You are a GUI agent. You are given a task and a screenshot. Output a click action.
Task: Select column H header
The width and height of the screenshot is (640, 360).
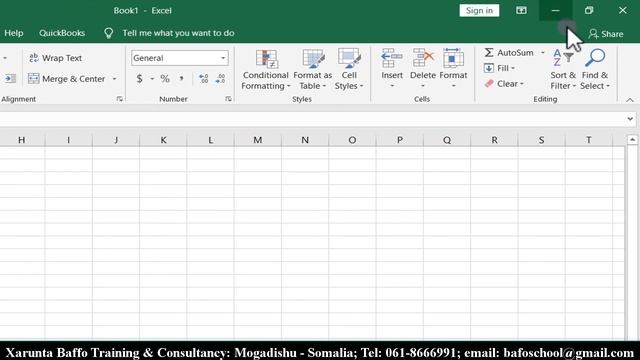(22, 140)
